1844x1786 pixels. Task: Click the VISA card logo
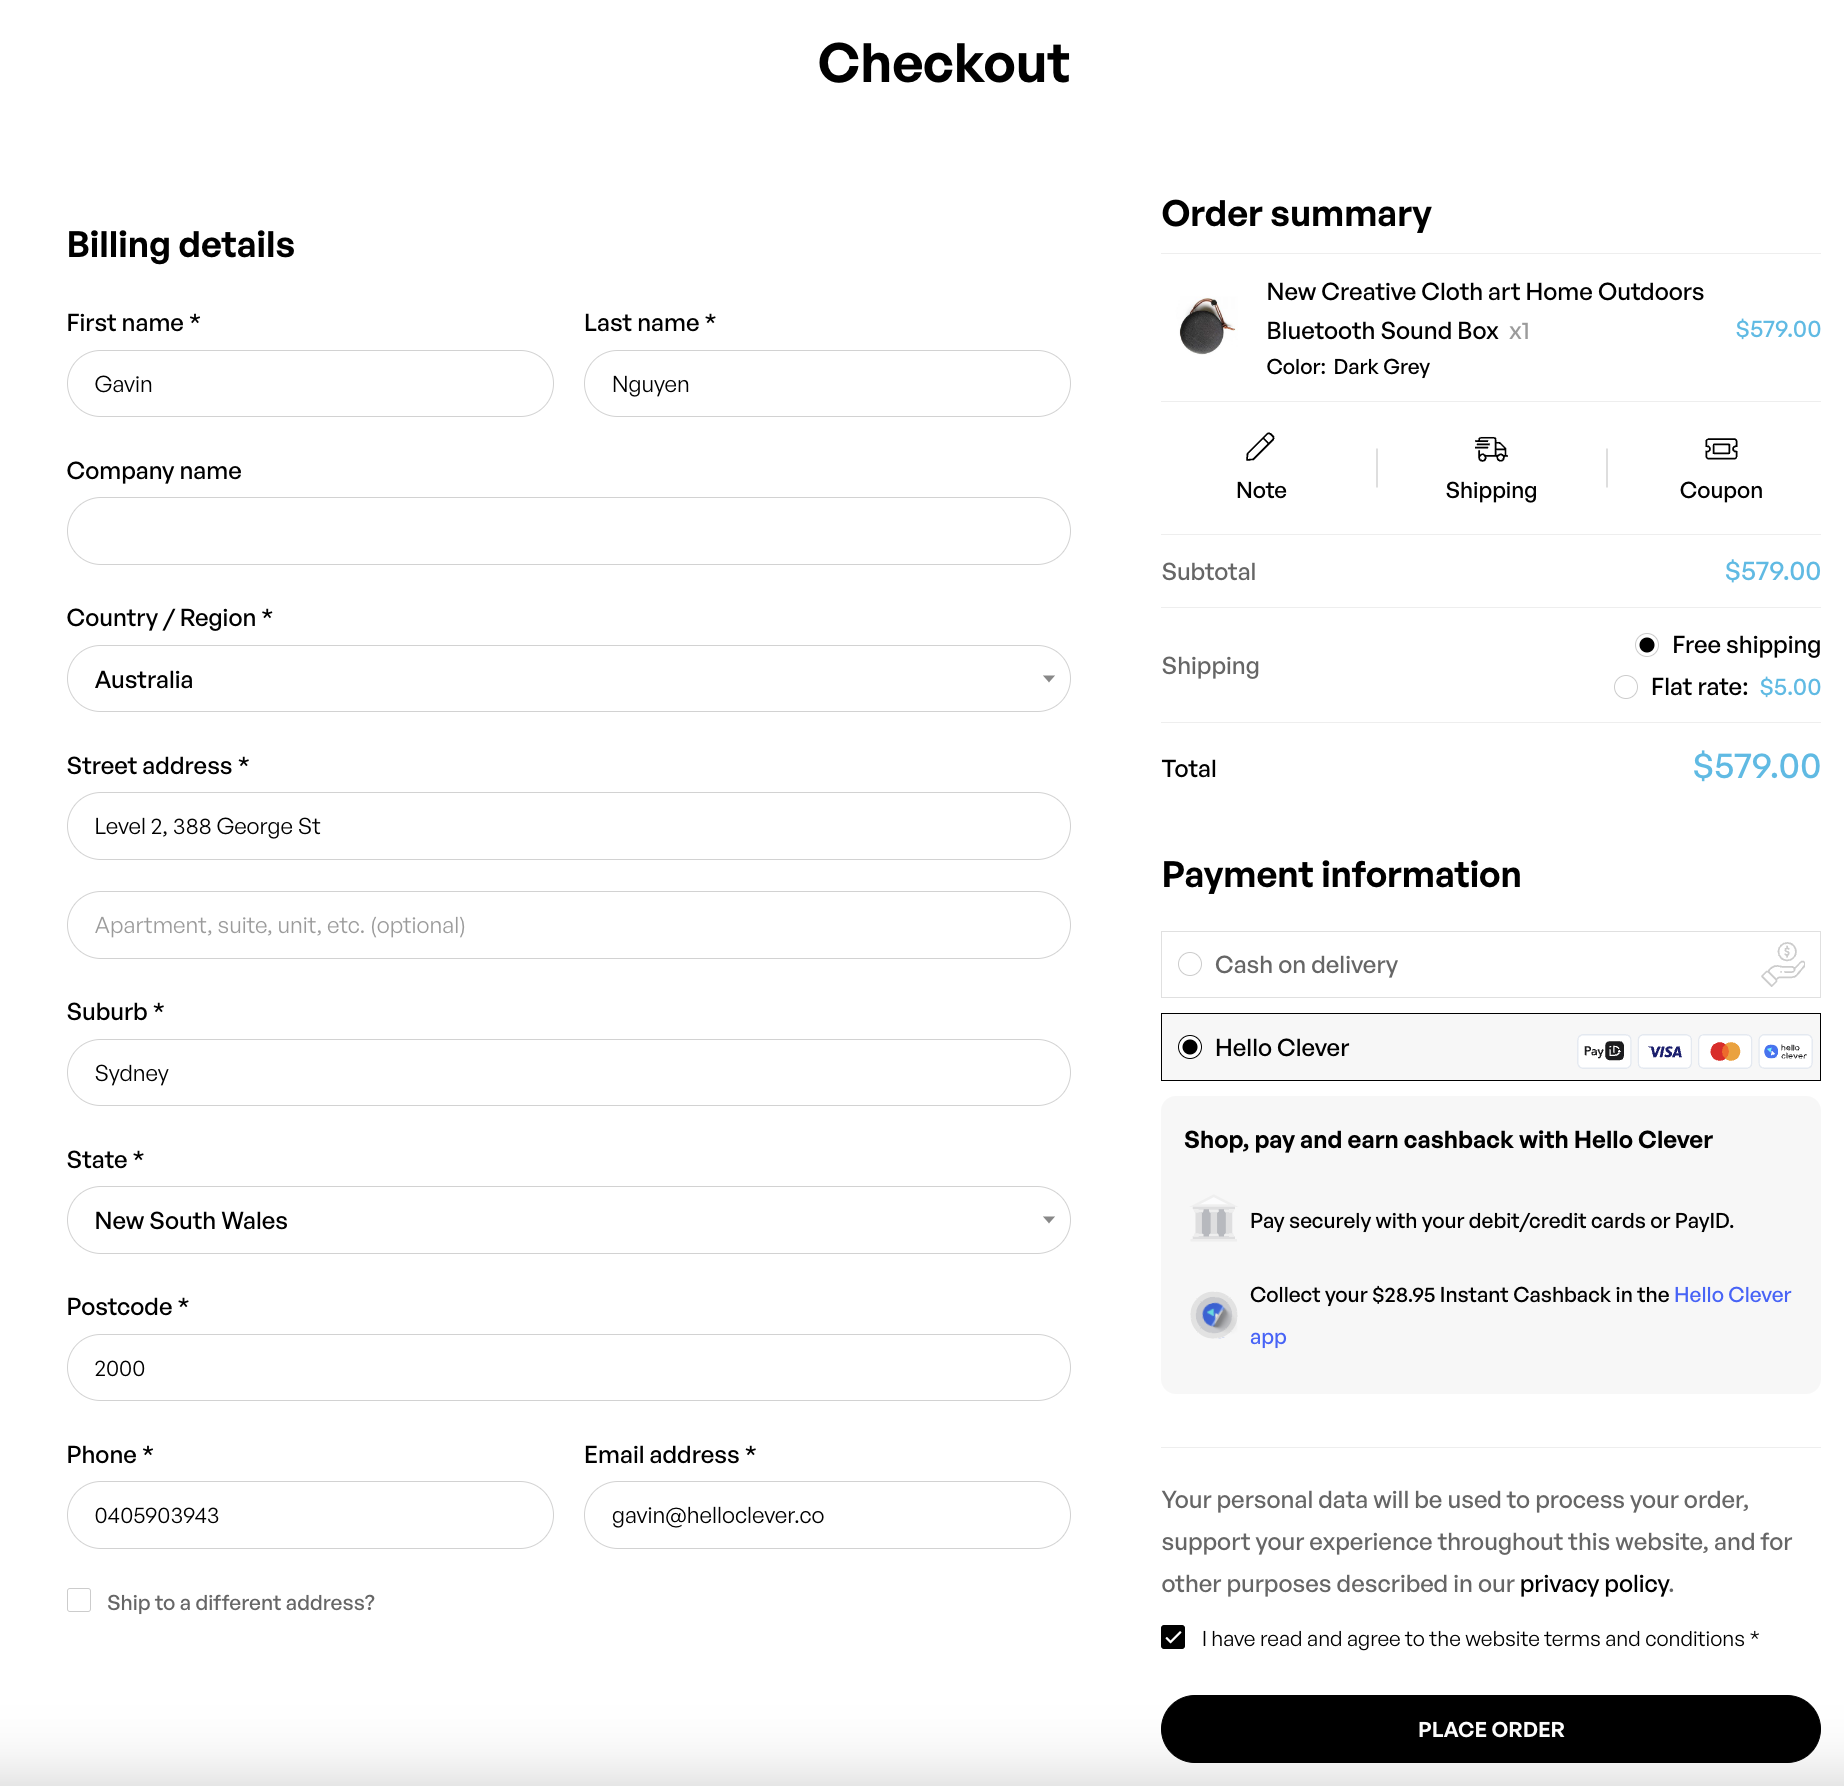(1665, 1051)
